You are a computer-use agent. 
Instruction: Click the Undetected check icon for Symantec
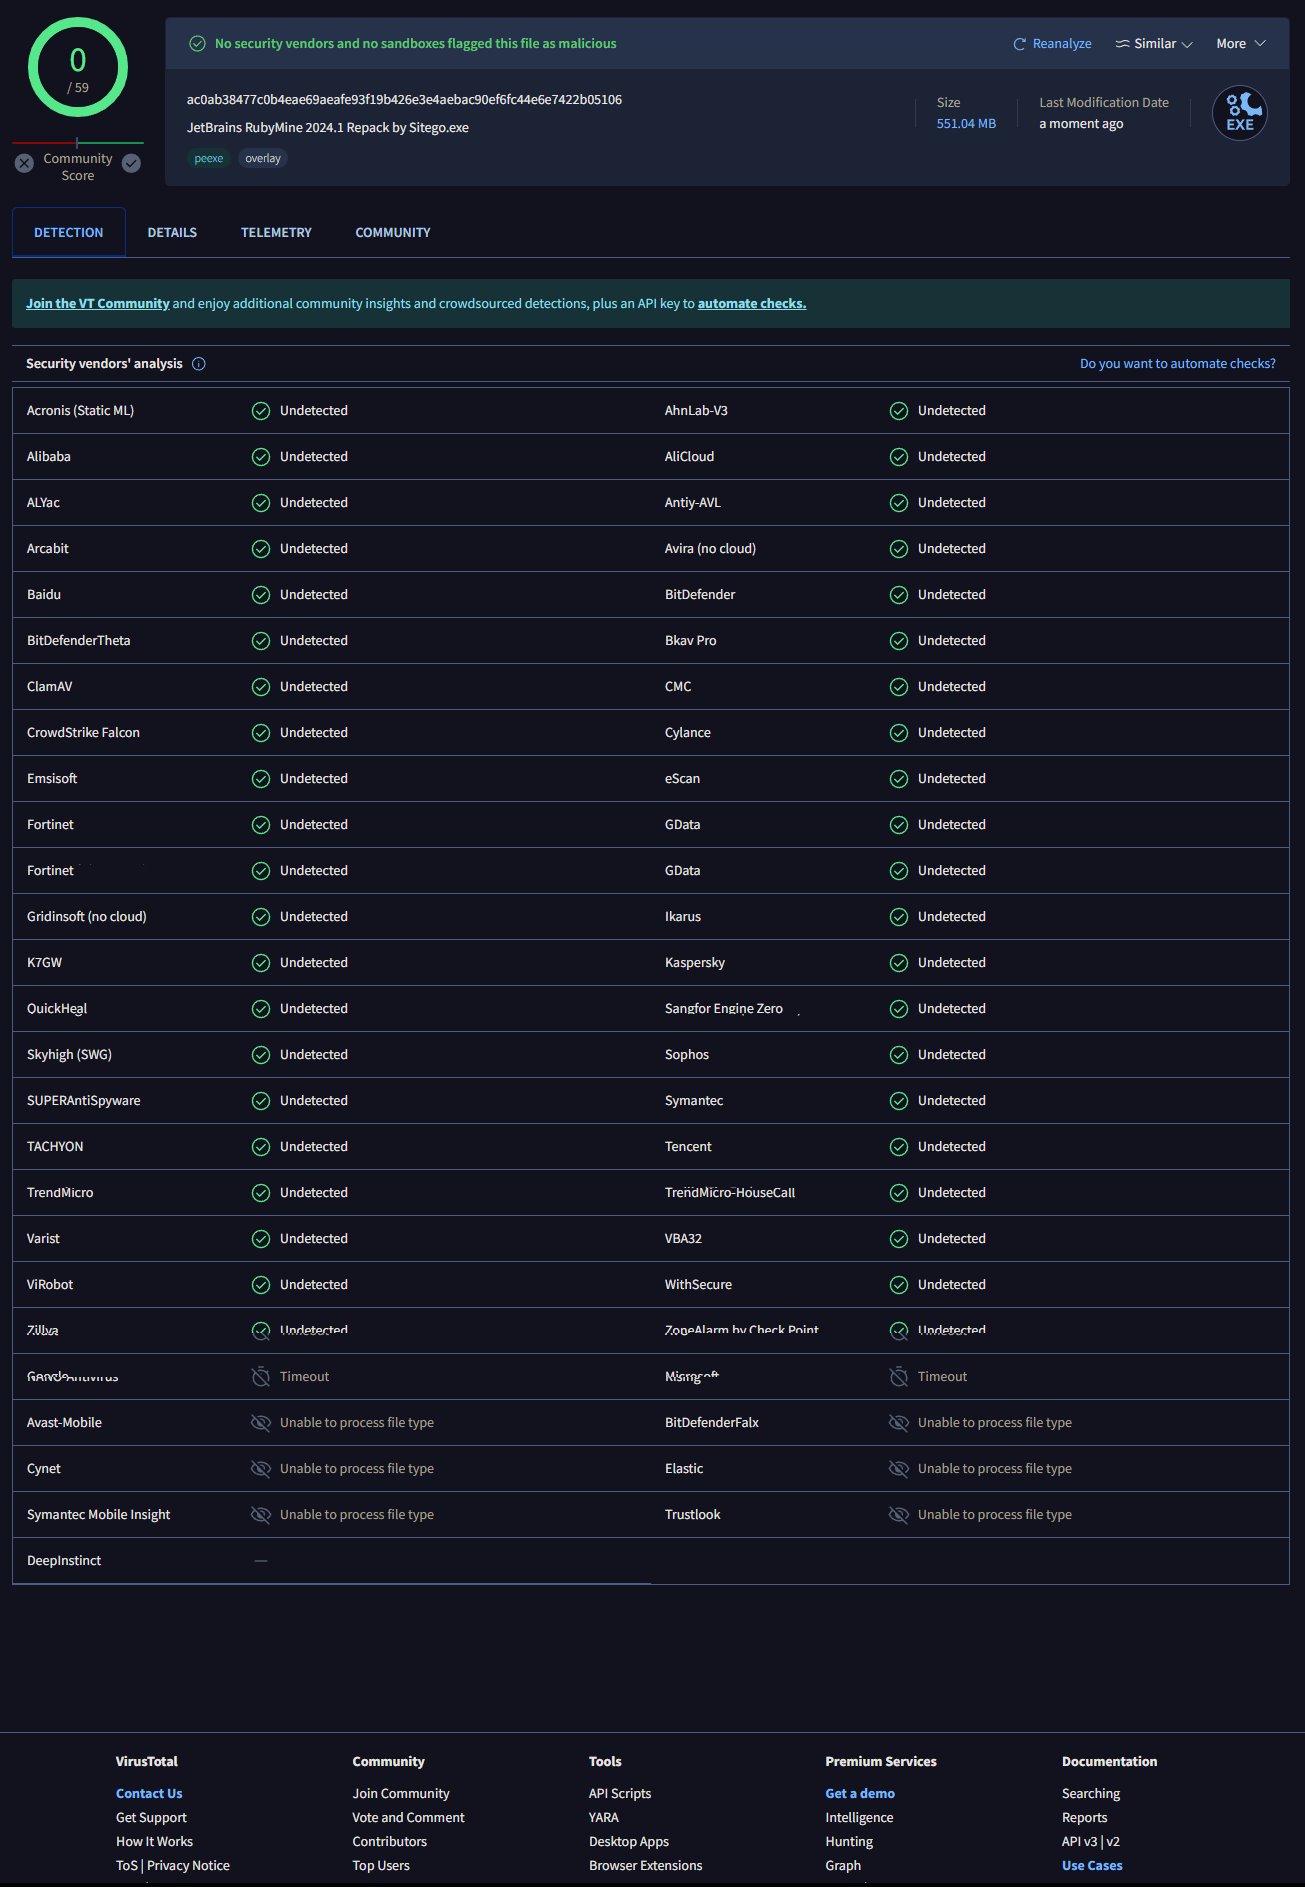coord(899,1101)
